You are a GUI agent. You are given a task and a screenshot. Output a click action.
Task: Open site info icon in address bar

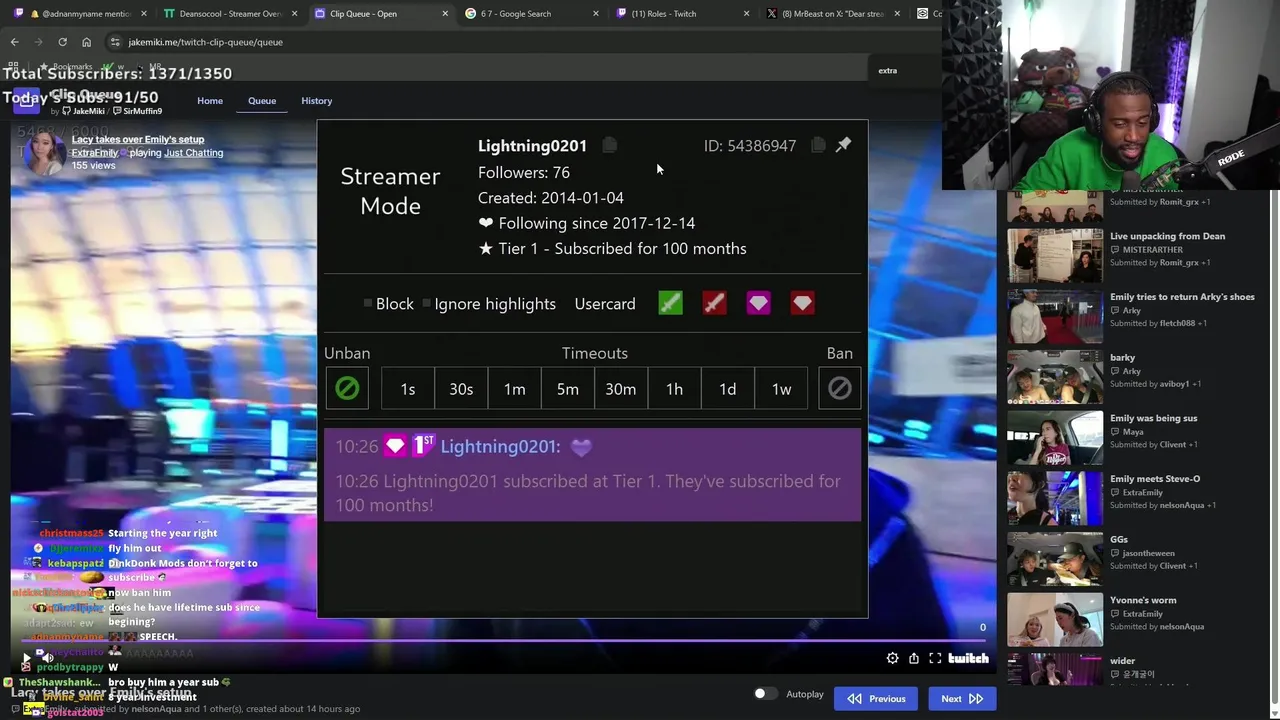click(x=115, y=42)
